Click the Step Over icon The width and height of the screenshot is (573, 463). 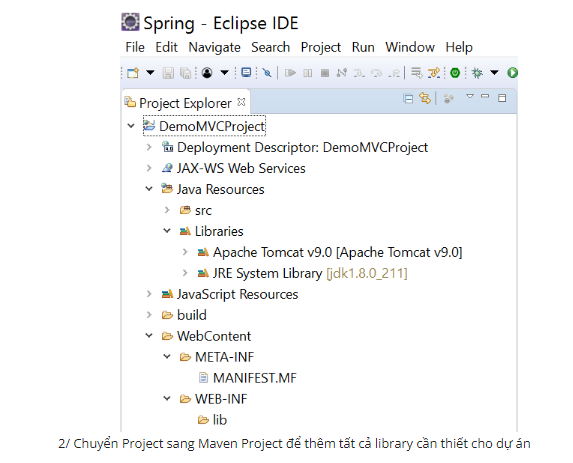376,73
